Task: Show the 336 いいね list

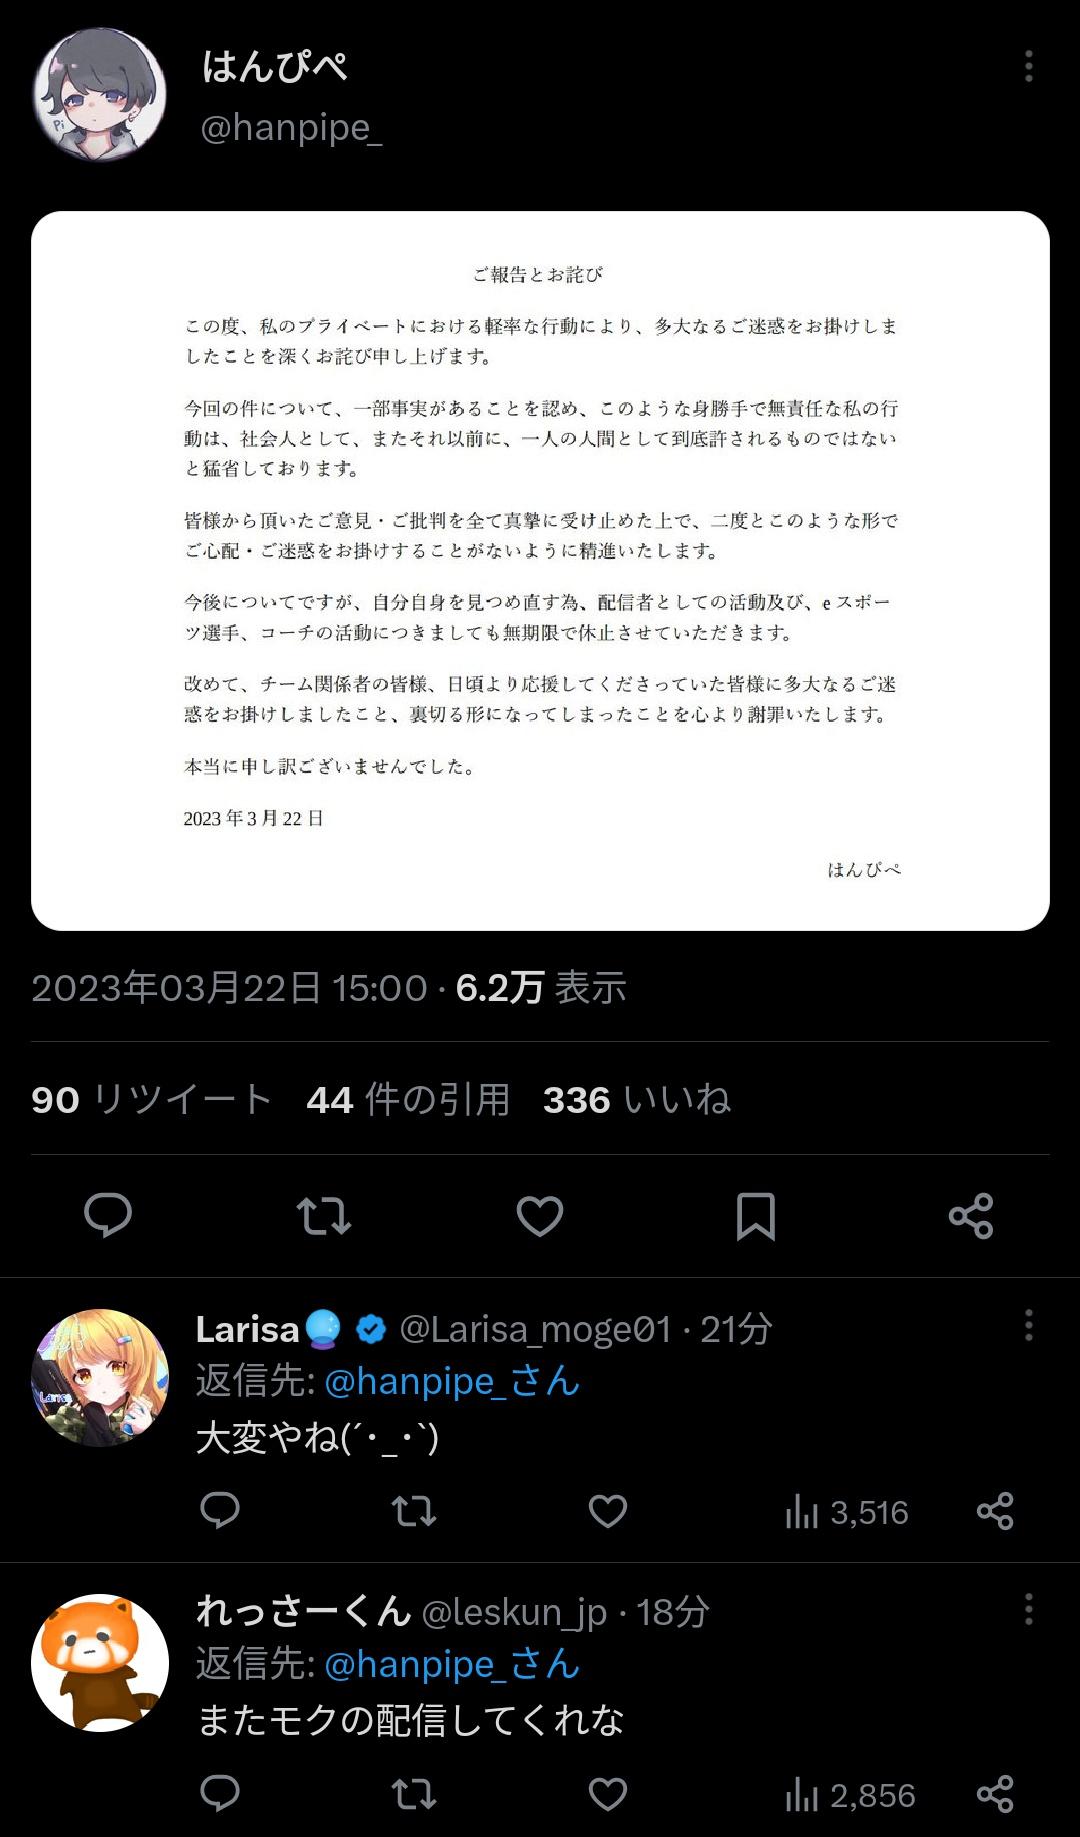Action: click(636, 1099)
